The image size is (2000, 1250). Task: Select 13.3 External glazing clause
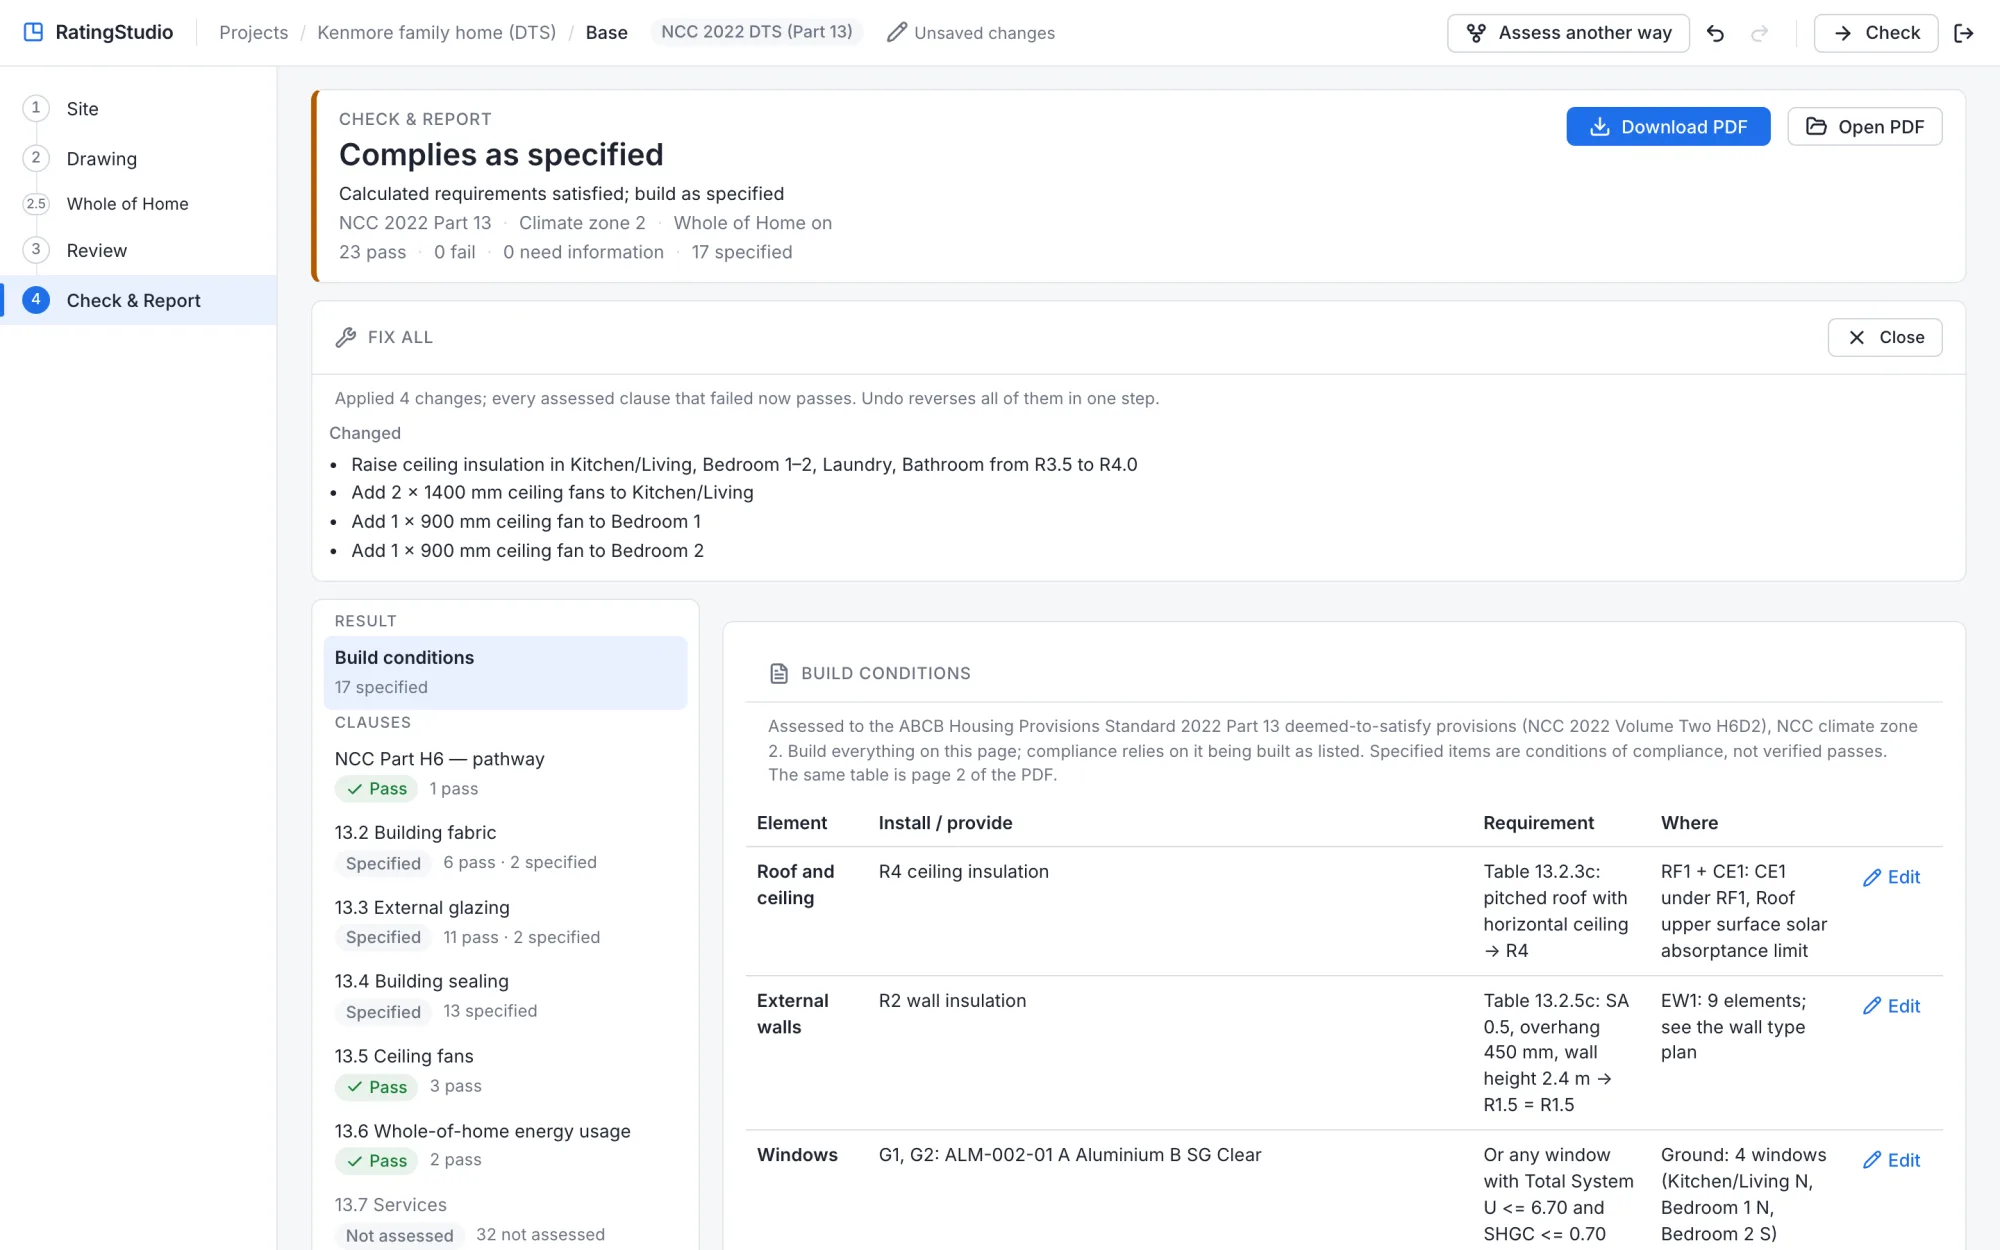click(x=505, y=923)
